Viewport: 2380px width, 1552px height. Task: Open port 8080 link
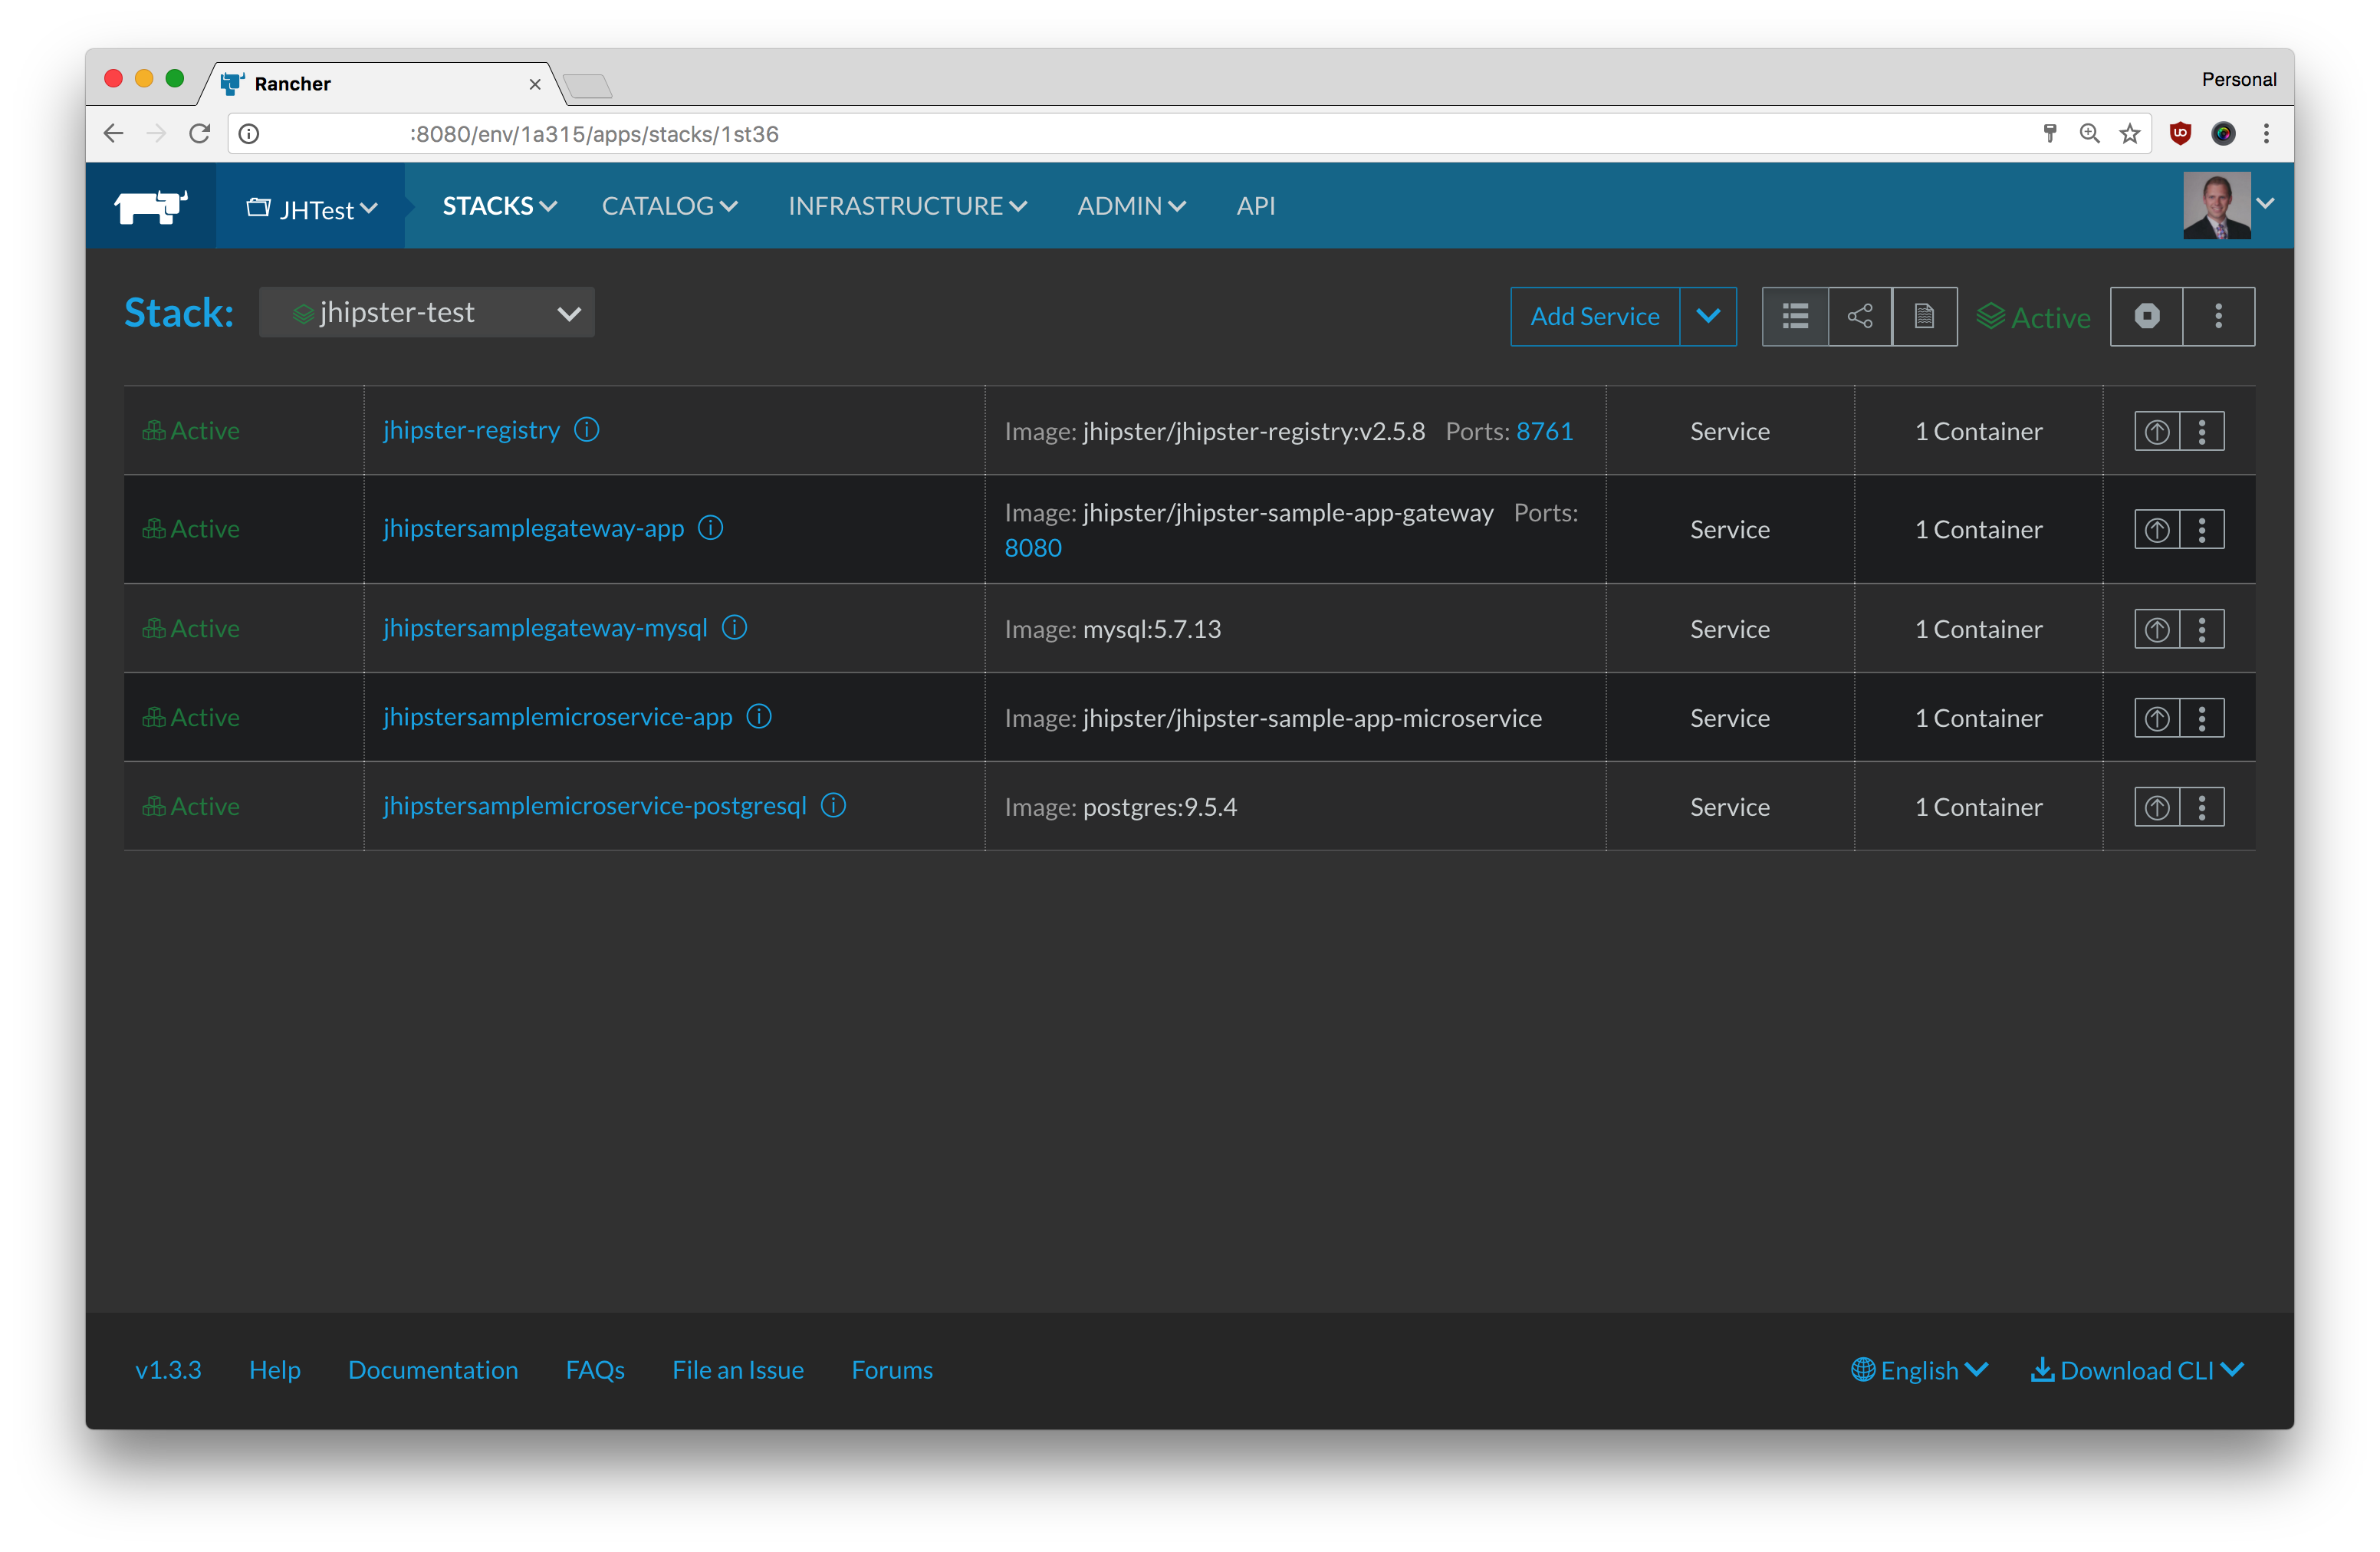pos(1033,549)
